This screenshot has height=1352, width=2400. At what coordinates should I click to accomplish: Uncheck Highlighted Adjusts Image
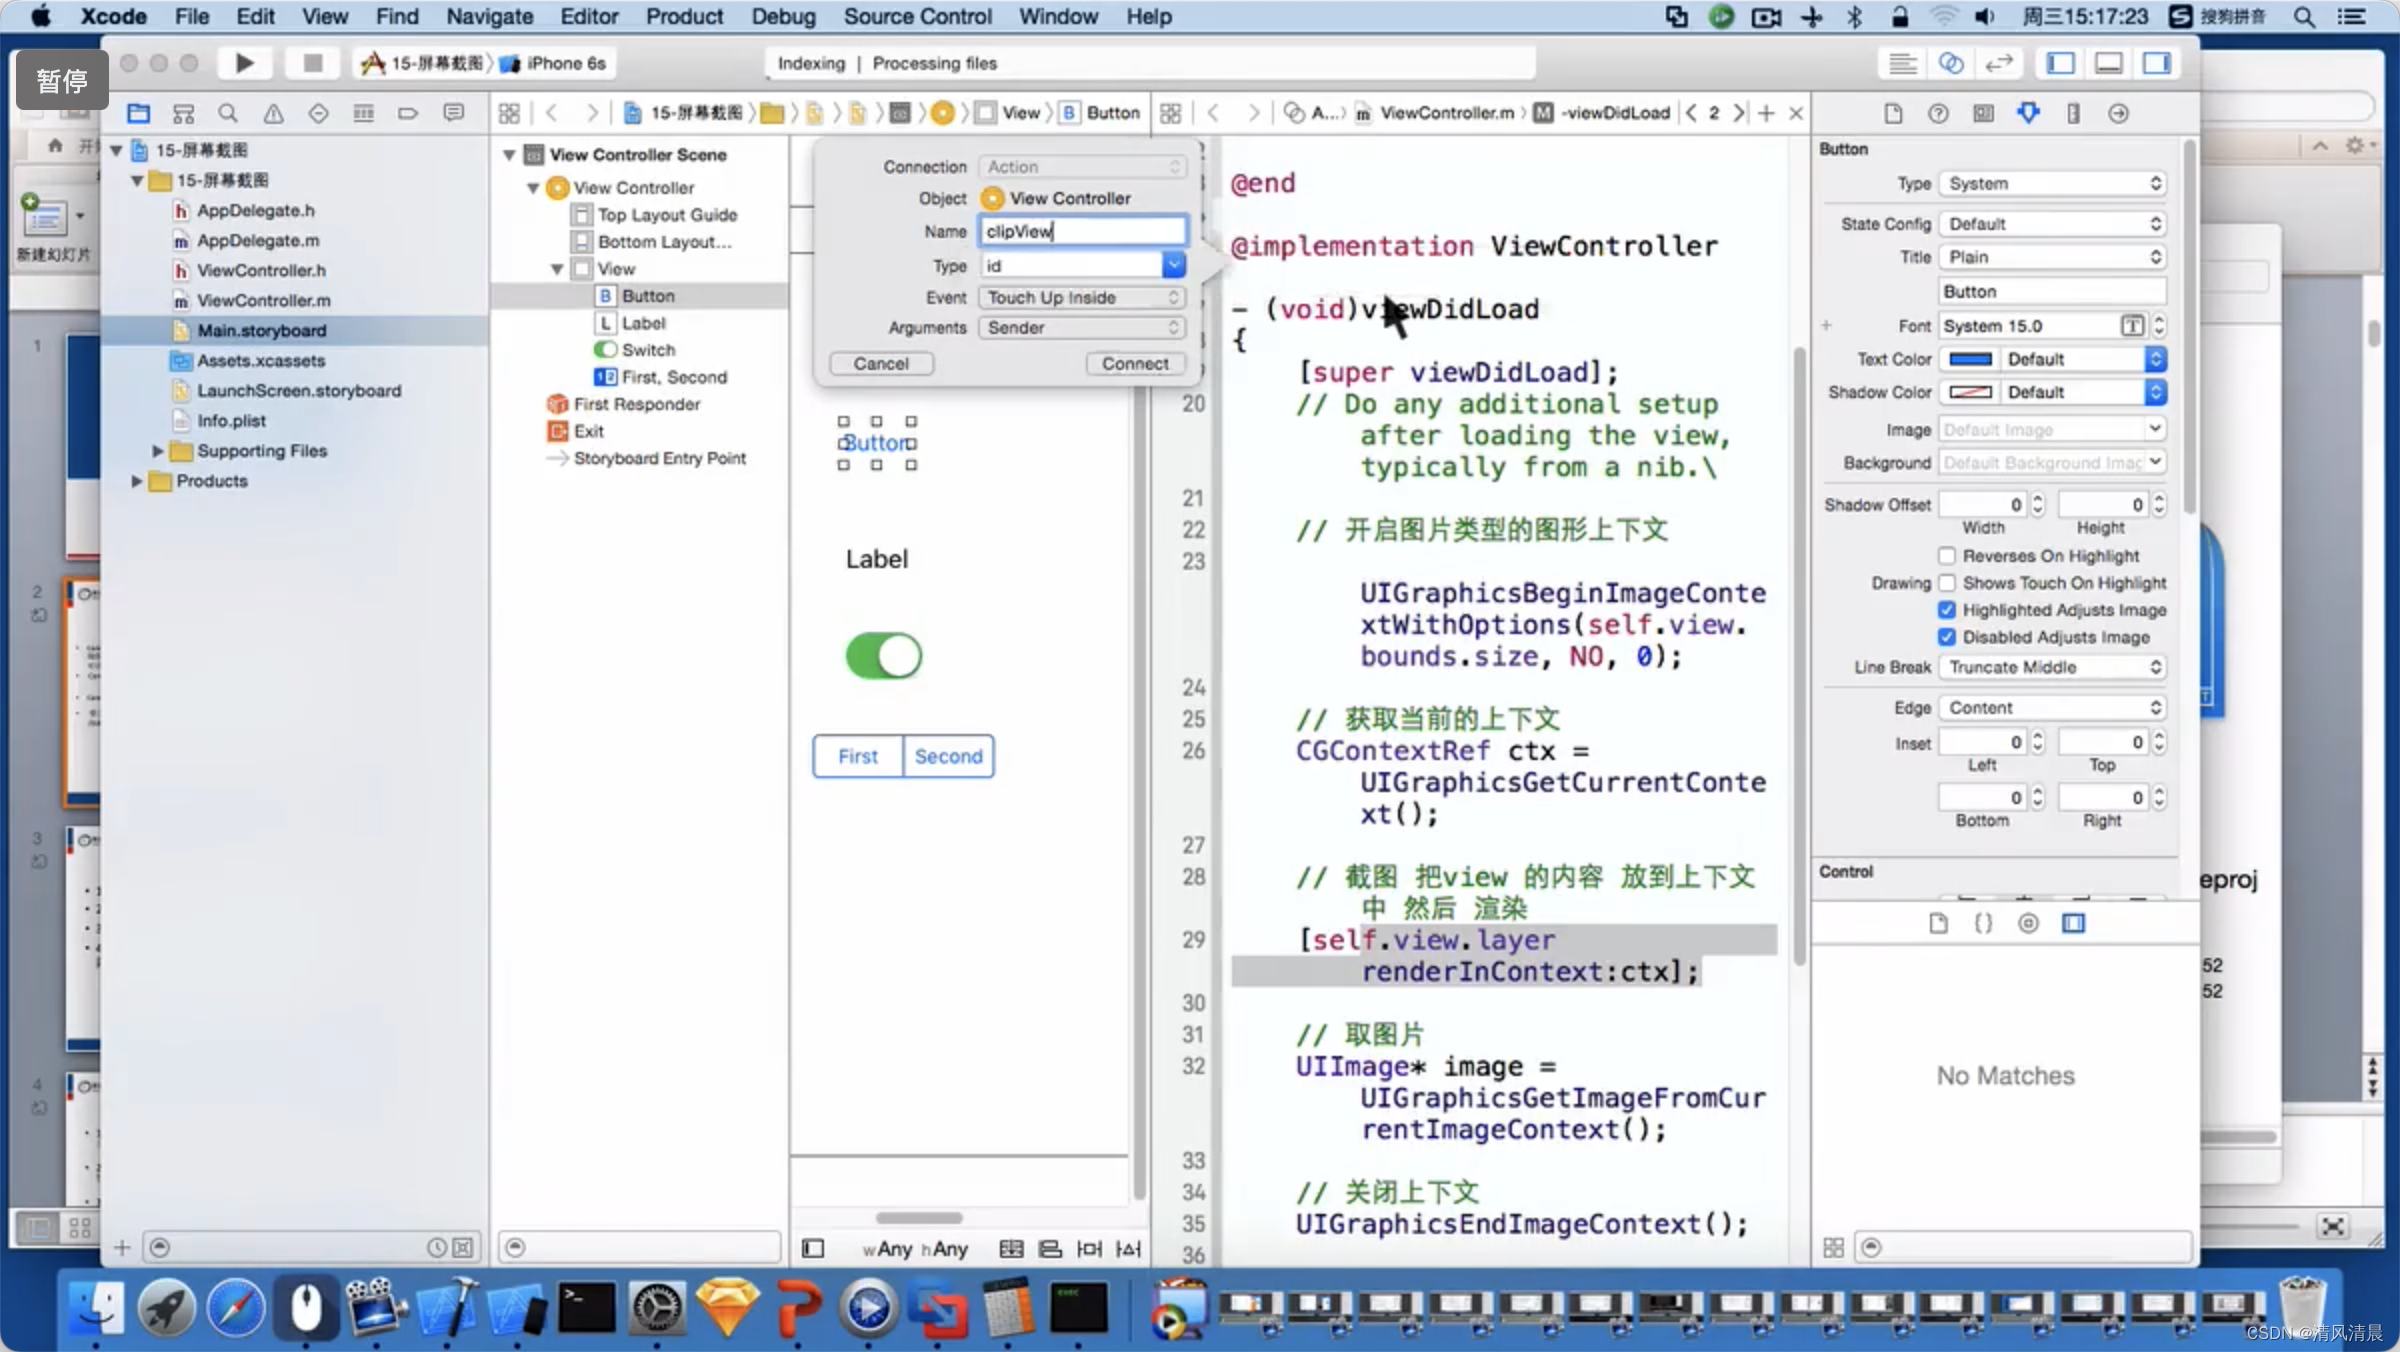[x=1946, y=610]
